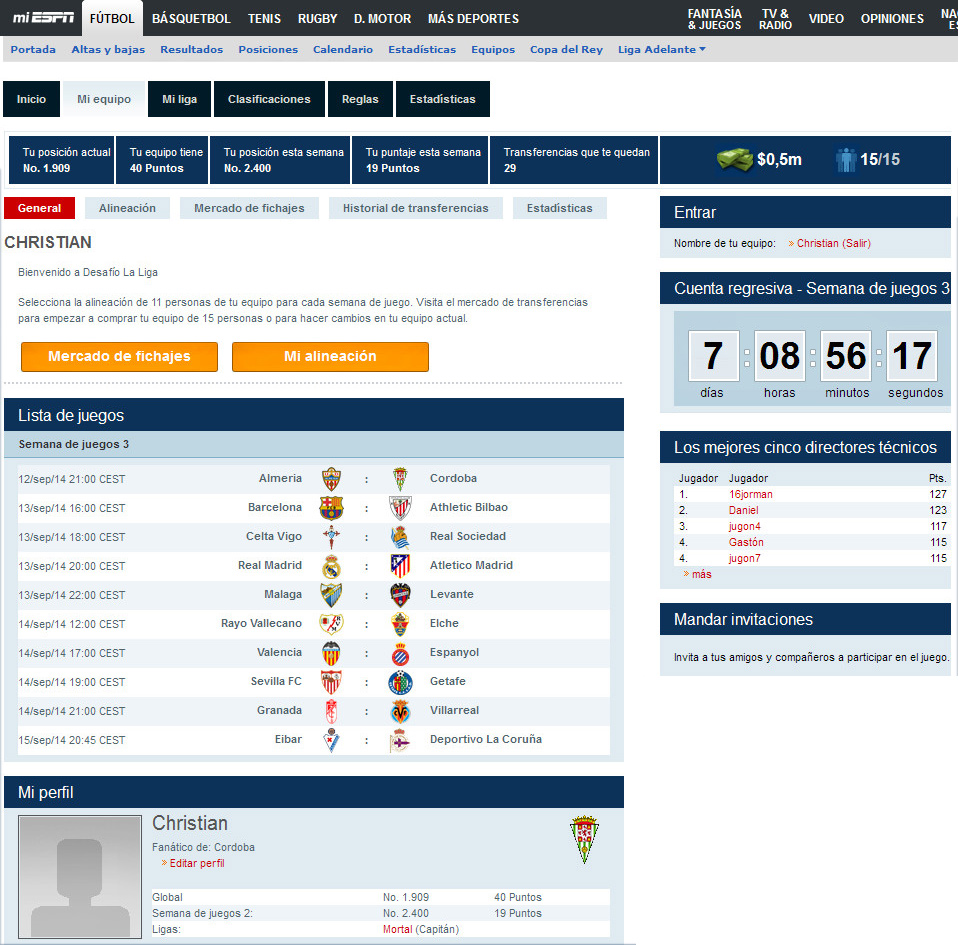Open the MÁS DEPORTES menu
This screenshot has width=958, height=945.
(474, 18)
